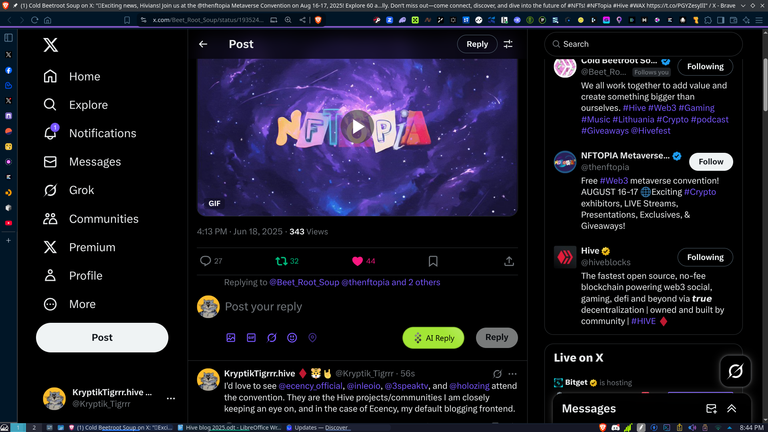The image size is (768, 432).
Task: Go to Home in sidebar
Action: tap(72, 76)
